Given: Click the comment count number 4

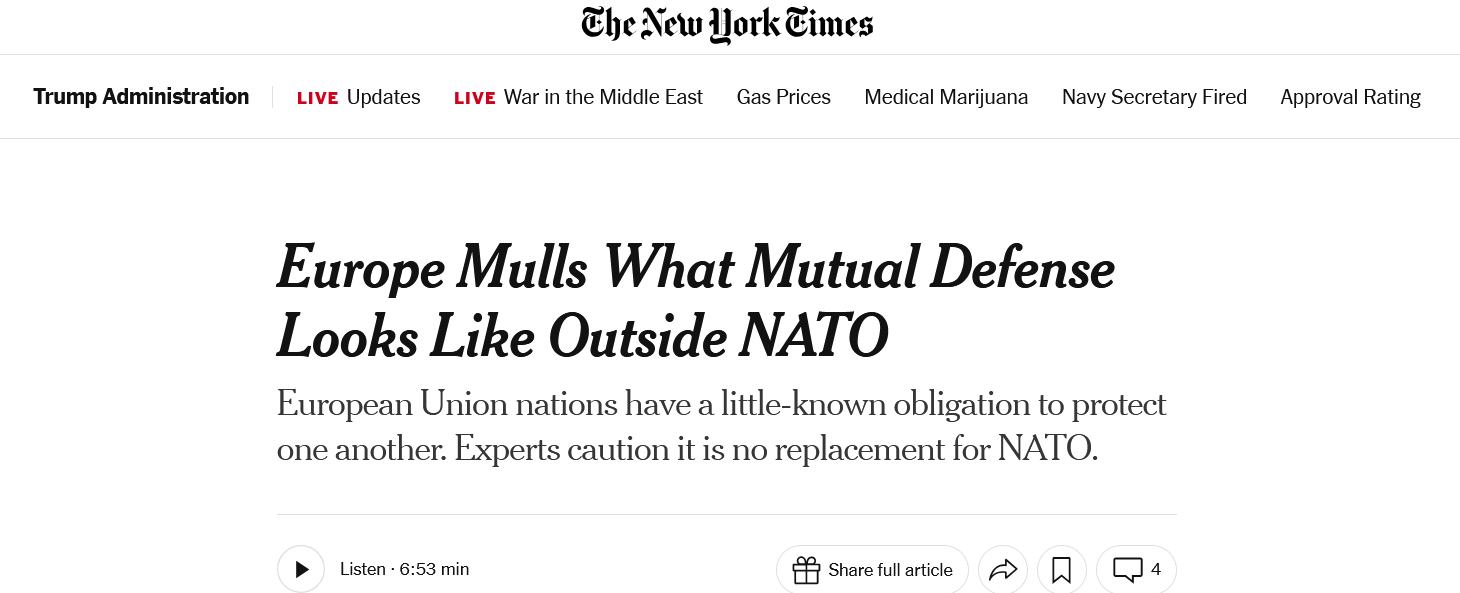Looking at the screenshot, I should pyautogui.click(x=1156, y=570).
